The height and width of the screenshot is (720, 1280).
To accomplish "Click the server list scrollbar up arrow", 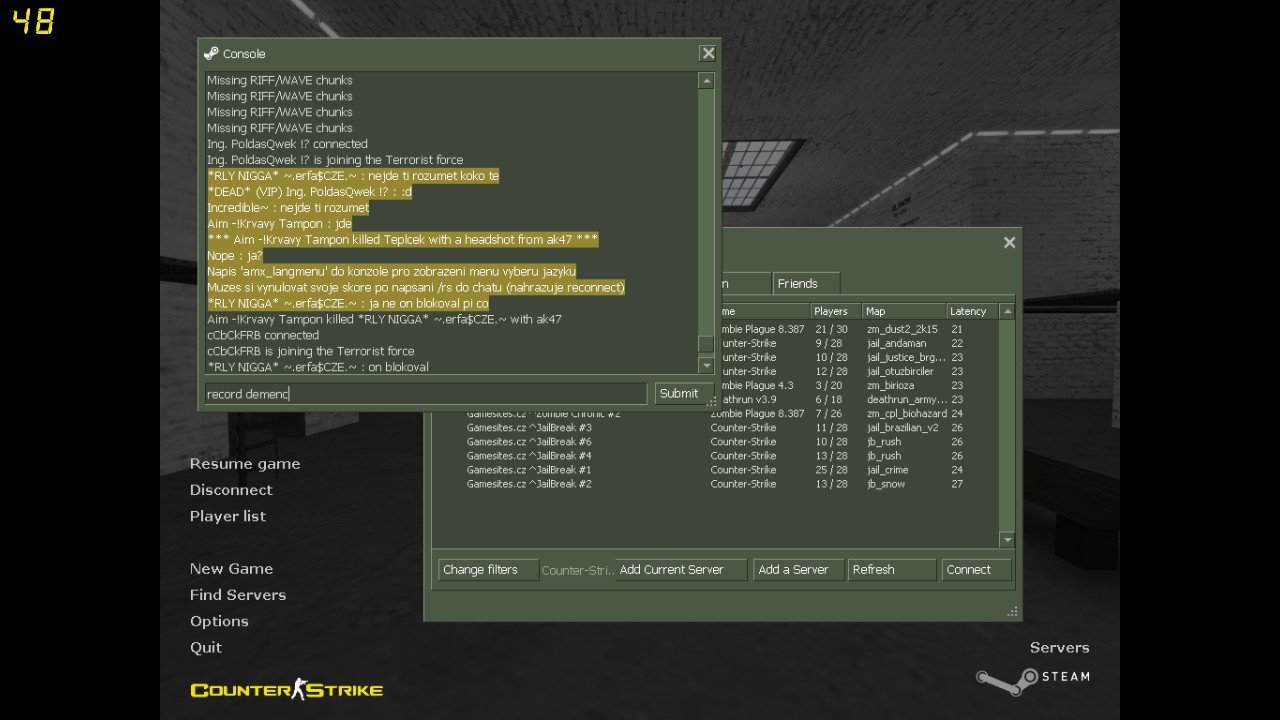I will [x=1007, y=312].
